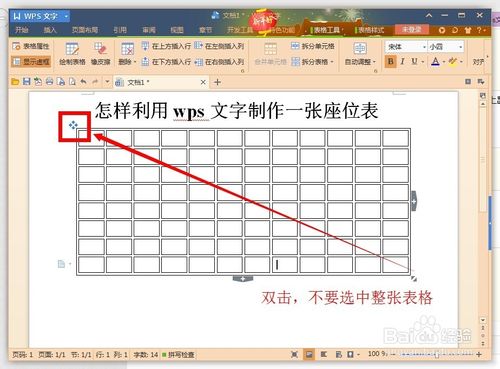Expand the quick access toolbar customize arrow
This screenshot has height=369, width=500.
[107, 82]
